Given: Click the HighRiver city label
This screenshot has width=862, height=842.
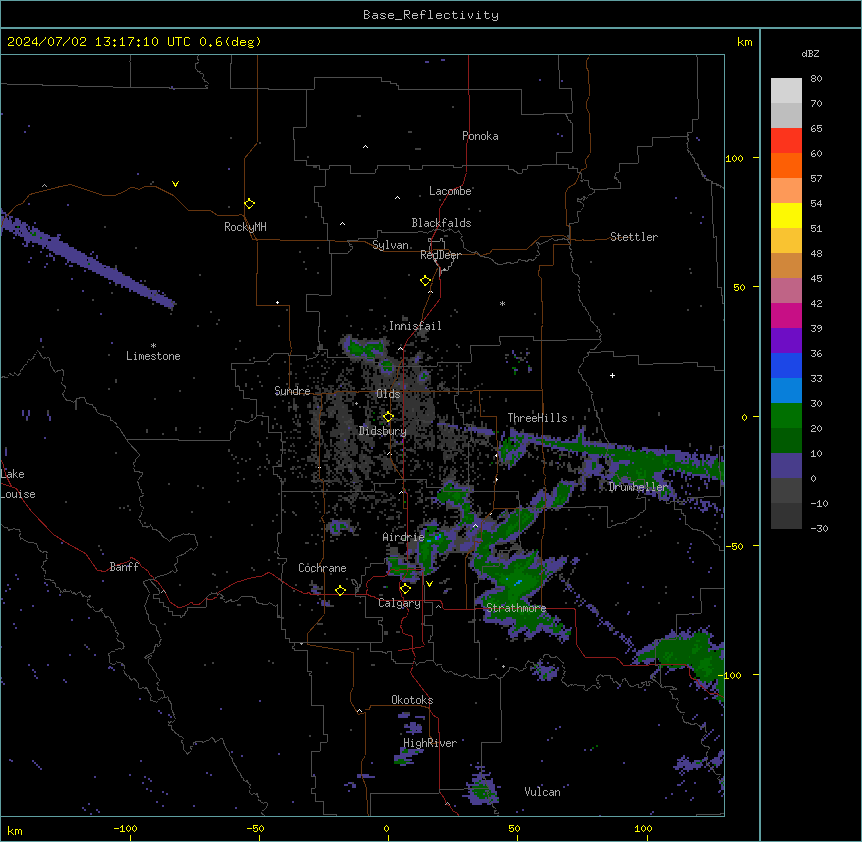Looking at the screenshot, I should [x=430, y=743].
